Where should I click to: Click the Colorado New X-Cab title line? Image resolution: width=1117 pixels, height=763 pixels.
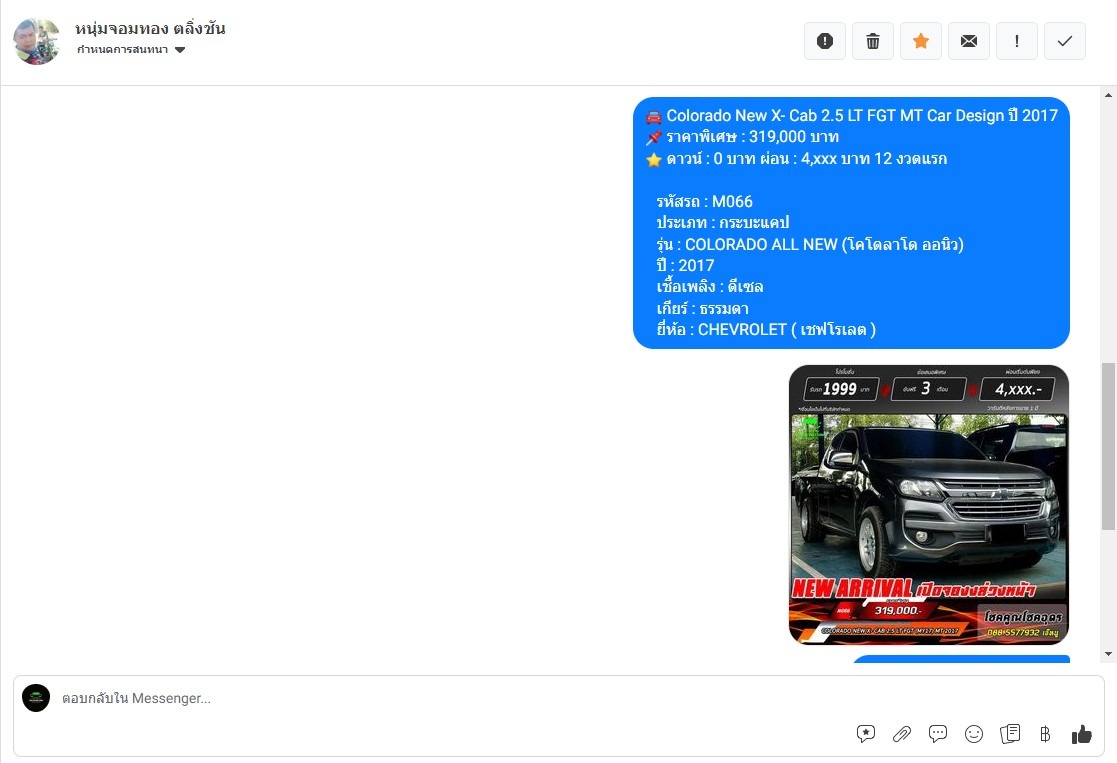pyautogui.click(x=852, y=115)
